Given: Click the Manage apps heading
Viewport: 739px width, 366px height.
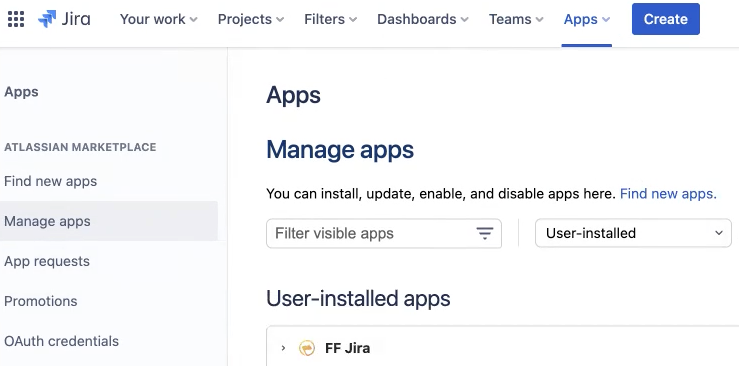Looking at the screenshot, I should (340, 150).
